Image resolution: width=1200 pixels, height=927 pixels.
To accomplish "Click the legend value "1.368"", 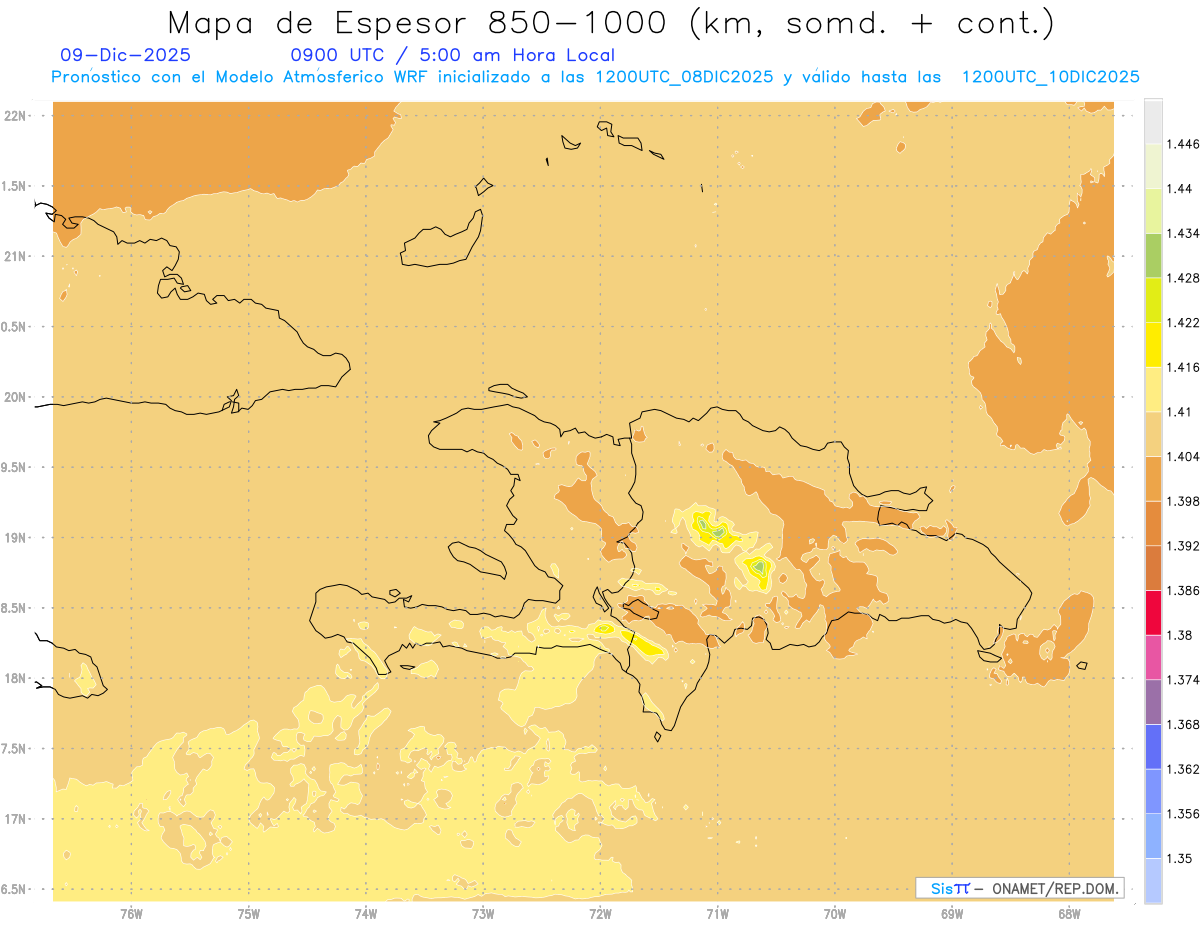I will (1182, 724).
